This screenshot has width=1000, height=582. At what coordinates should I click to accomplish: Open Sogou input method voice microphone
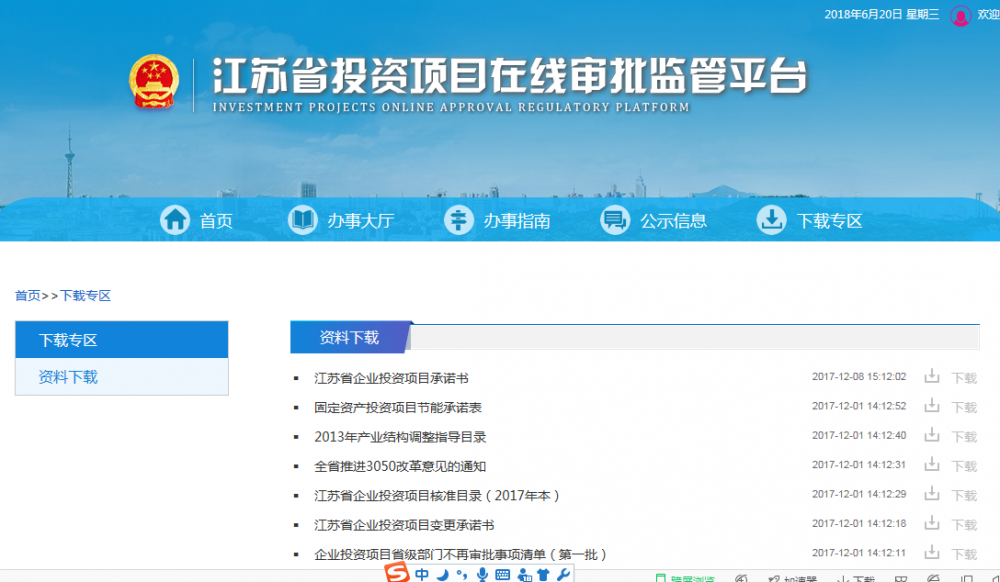pyautogui.click(x=482, y=574)
